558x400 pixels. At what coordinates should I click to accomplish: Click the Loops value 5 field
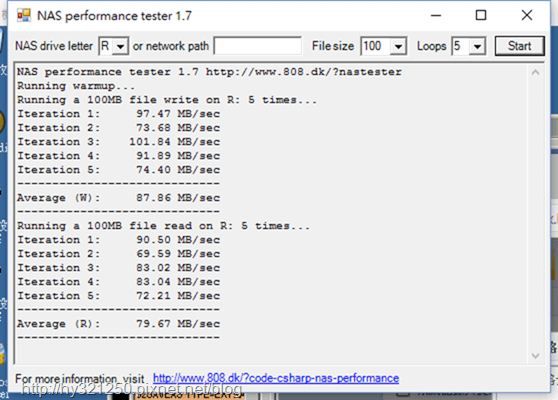[x=461, y=46]
